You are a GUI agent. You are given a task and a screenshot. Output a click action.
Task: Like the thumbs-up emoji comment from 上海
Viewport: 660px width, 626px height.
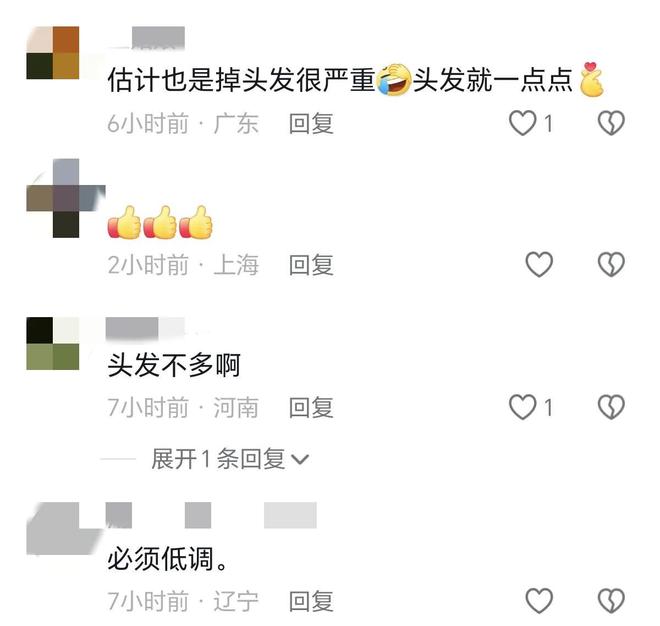point(539,265)
